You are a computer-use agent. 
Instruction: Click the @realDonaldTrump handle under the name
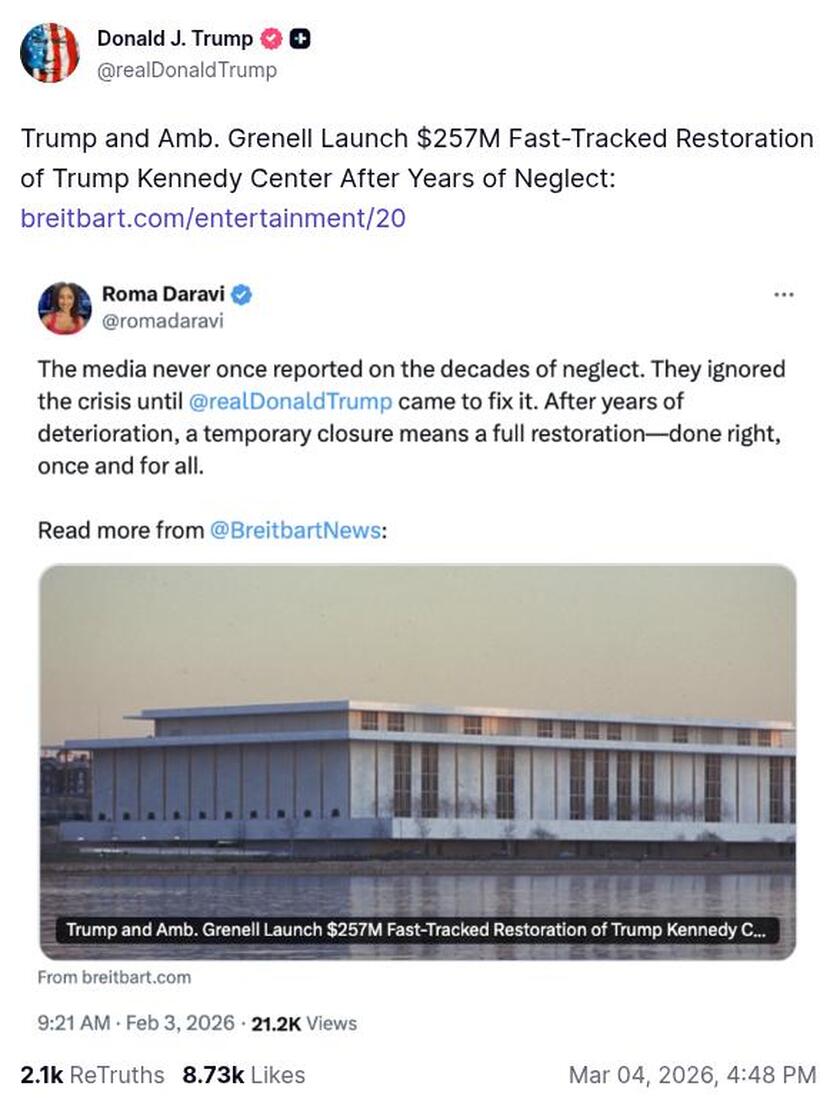coord(187,70)
